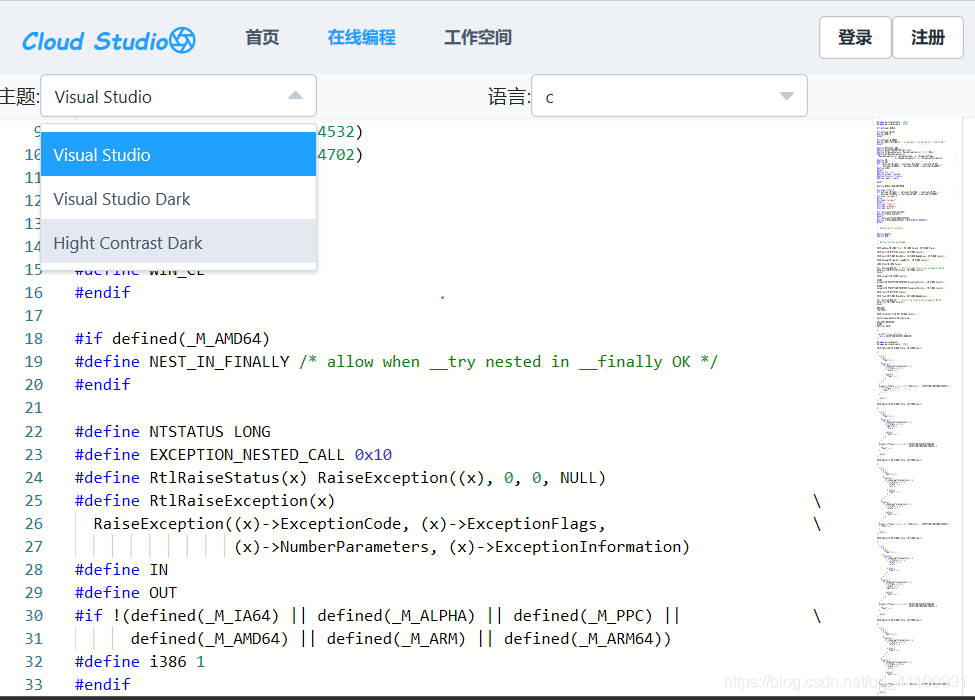The width and height of the screenshot is (975, 700).
Task: Choose Hight Contrast Dark theme option
Action: 178,242
